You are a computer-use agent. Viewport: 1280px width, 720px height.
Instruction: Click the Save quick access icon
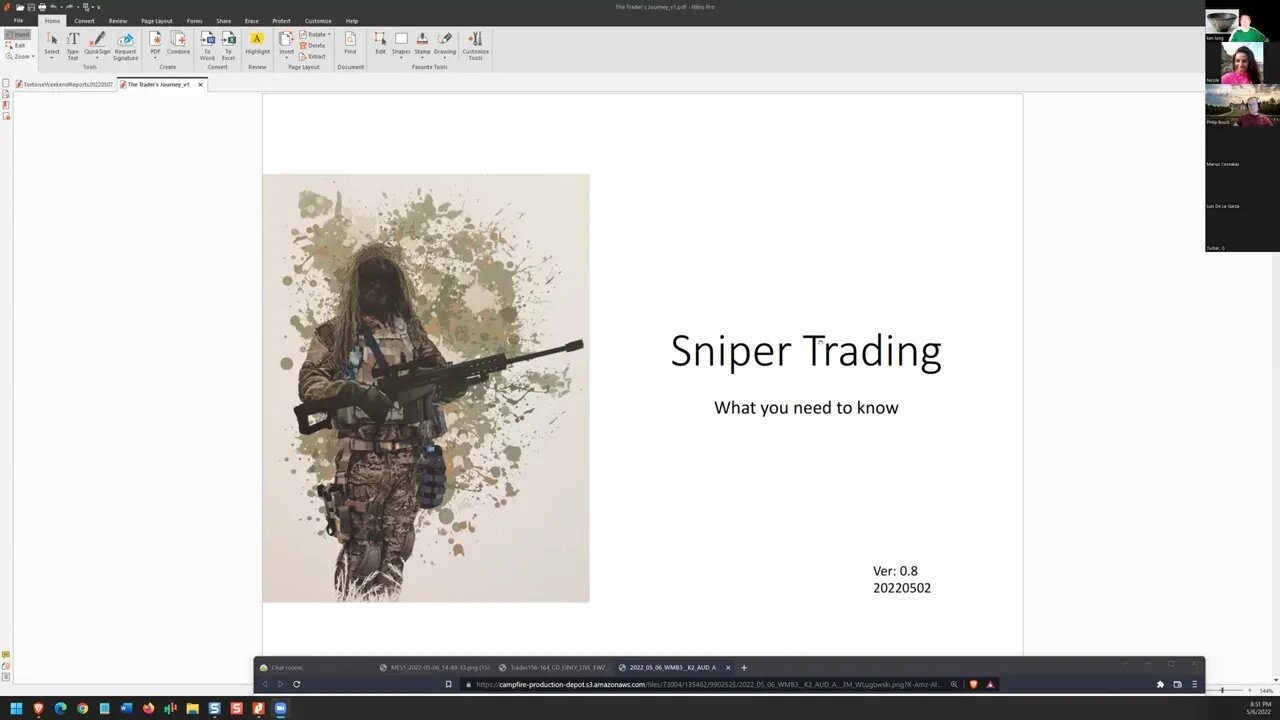30,7
